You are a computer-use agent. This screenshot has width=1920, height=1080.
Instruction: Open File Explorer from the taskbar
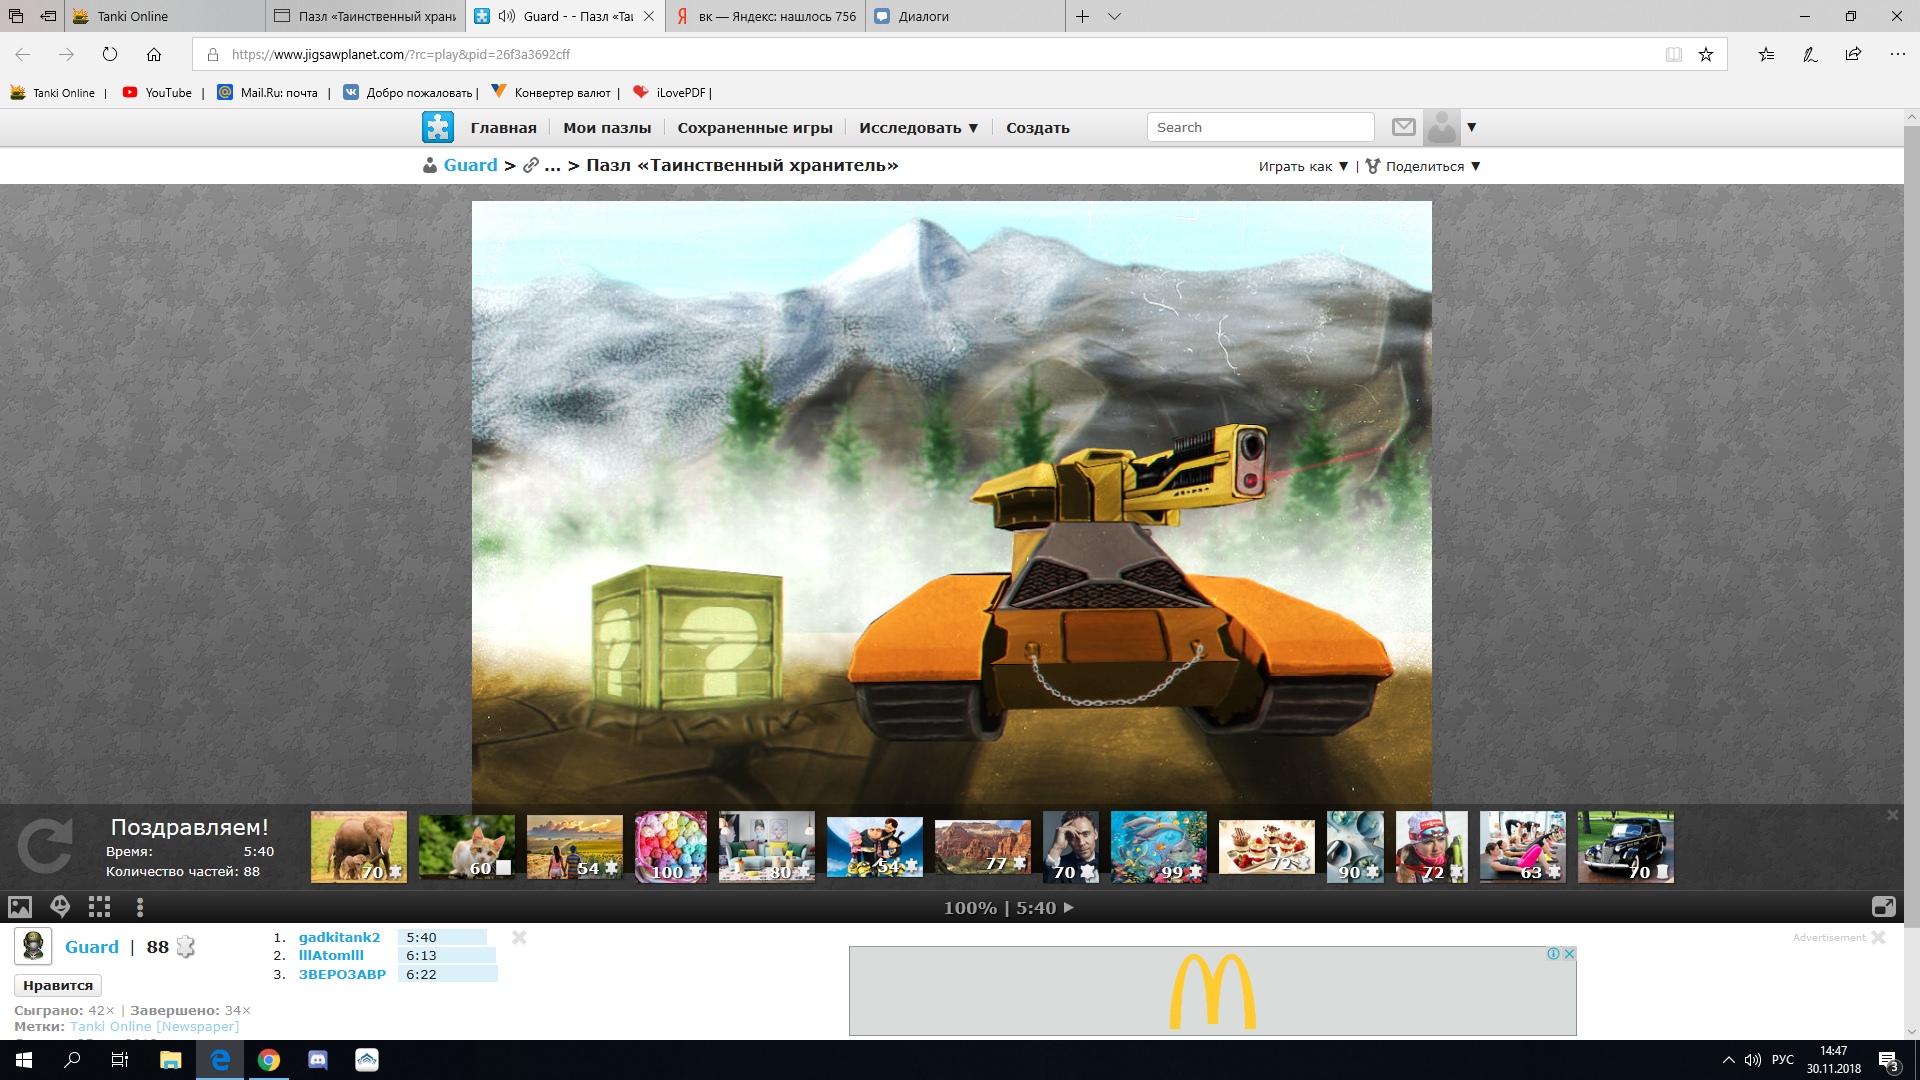[x=170, y=1060]
